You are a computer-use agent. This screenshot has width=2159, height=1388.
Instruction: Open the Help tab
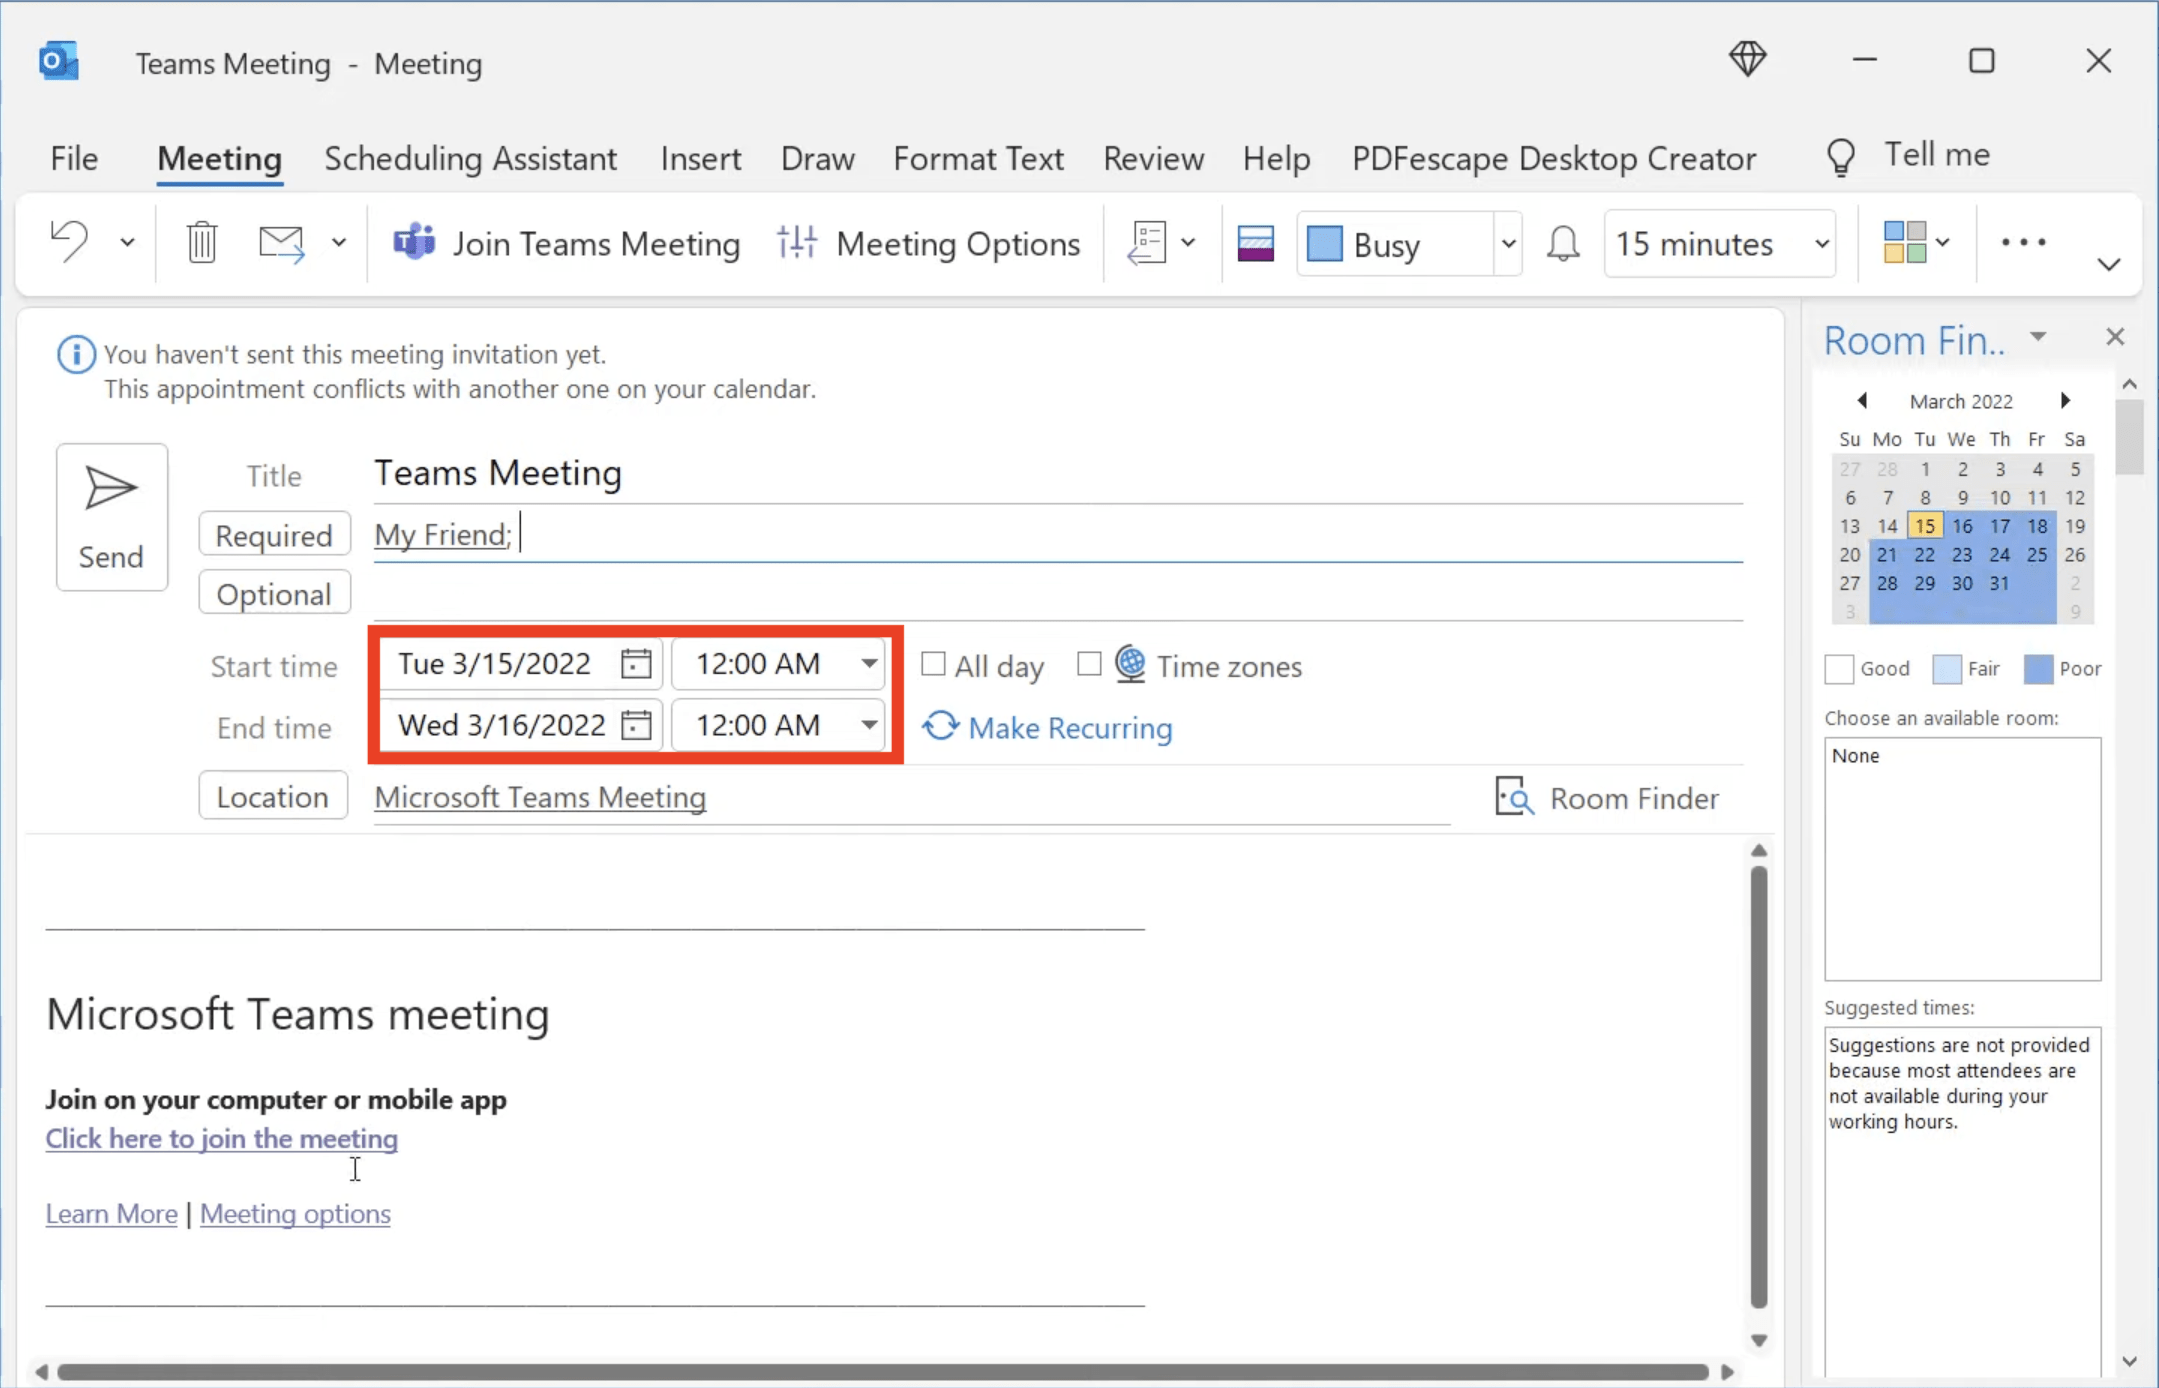pos(1276,158)
